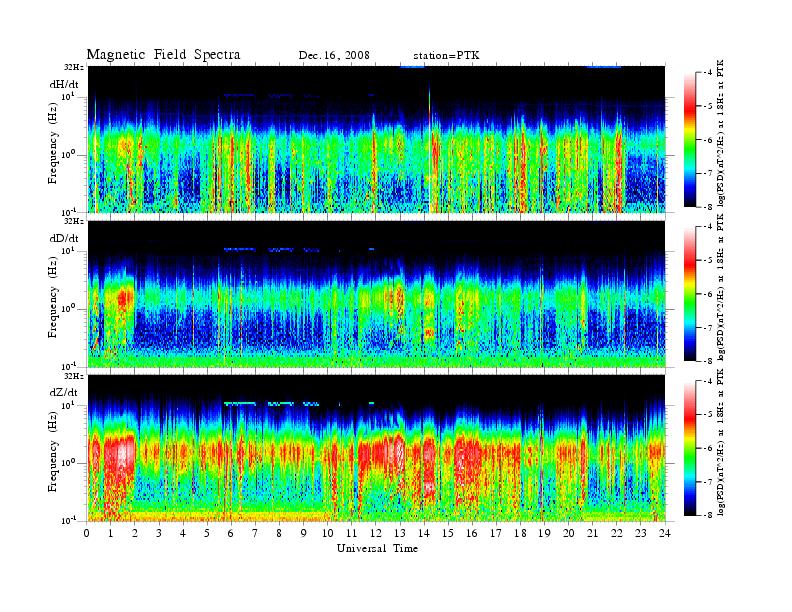Image resolution: width=792 pixels, height=612 pixels.
Task: Click hour '18' on the Universal Time axis
Action: pos(520,534)
